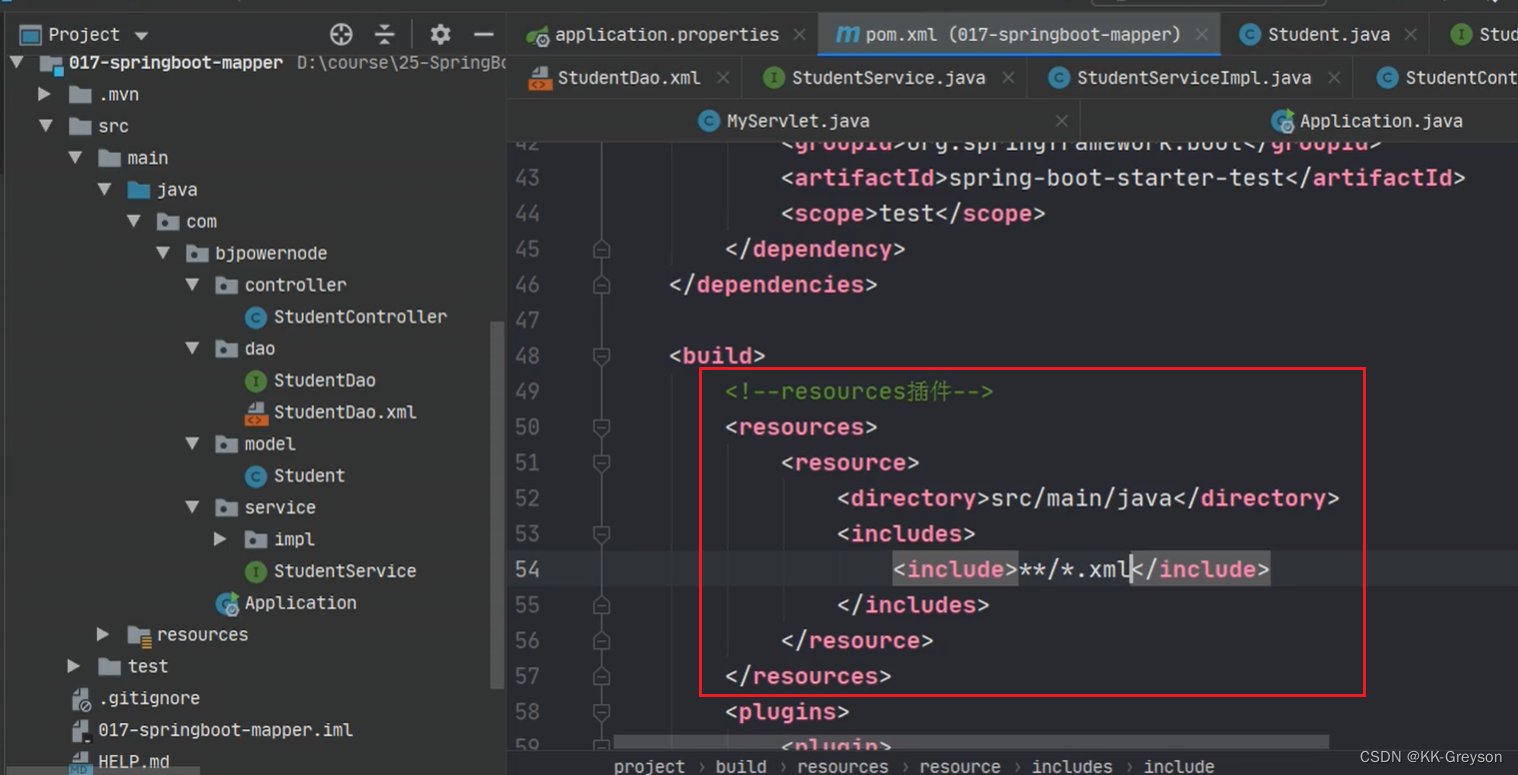Click the locate/select opened file target icon
Screen dimensions: 1518x775
(x=341, y=34)
